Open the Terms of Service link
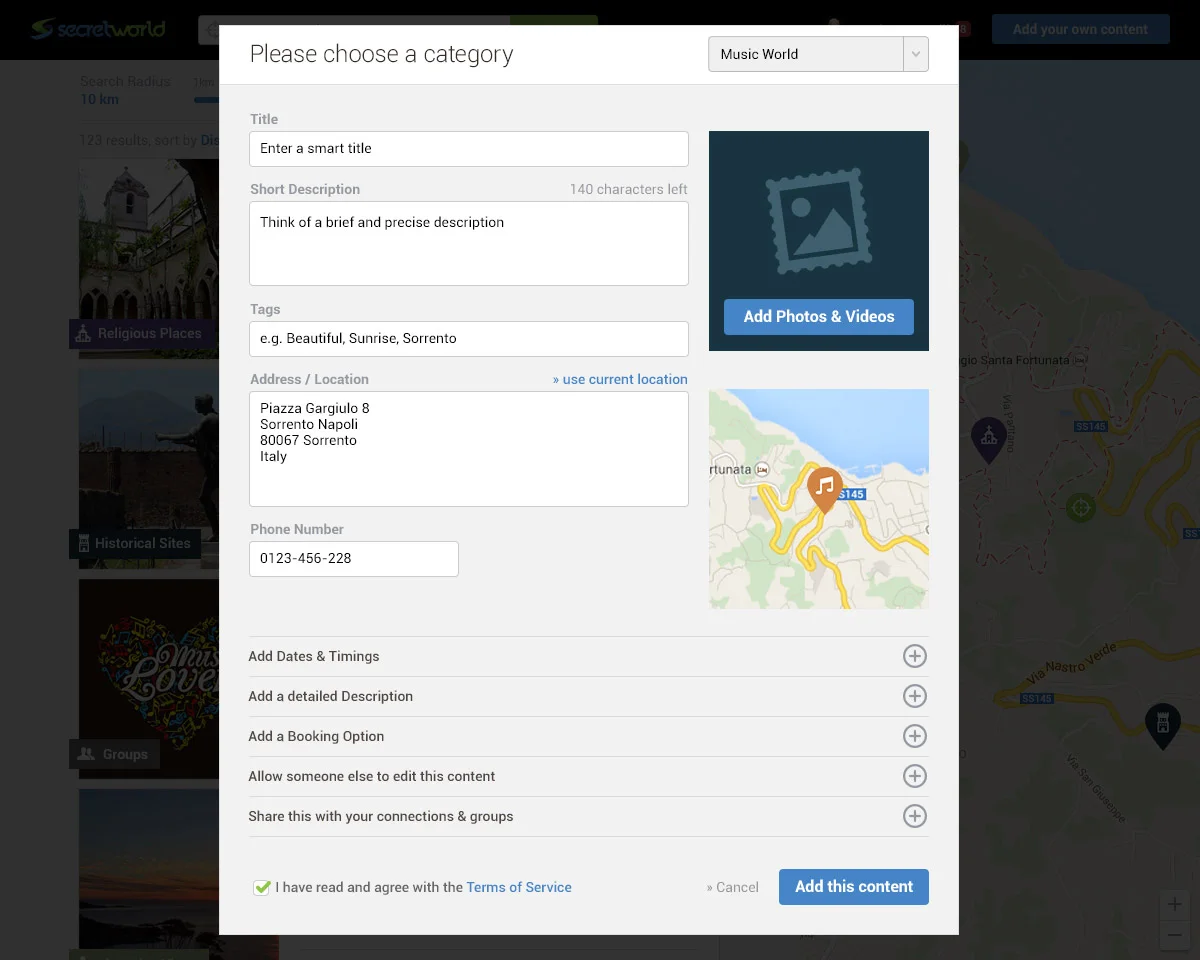Image resolution: width=1200 pixels, height=960 pixels. 519,887
